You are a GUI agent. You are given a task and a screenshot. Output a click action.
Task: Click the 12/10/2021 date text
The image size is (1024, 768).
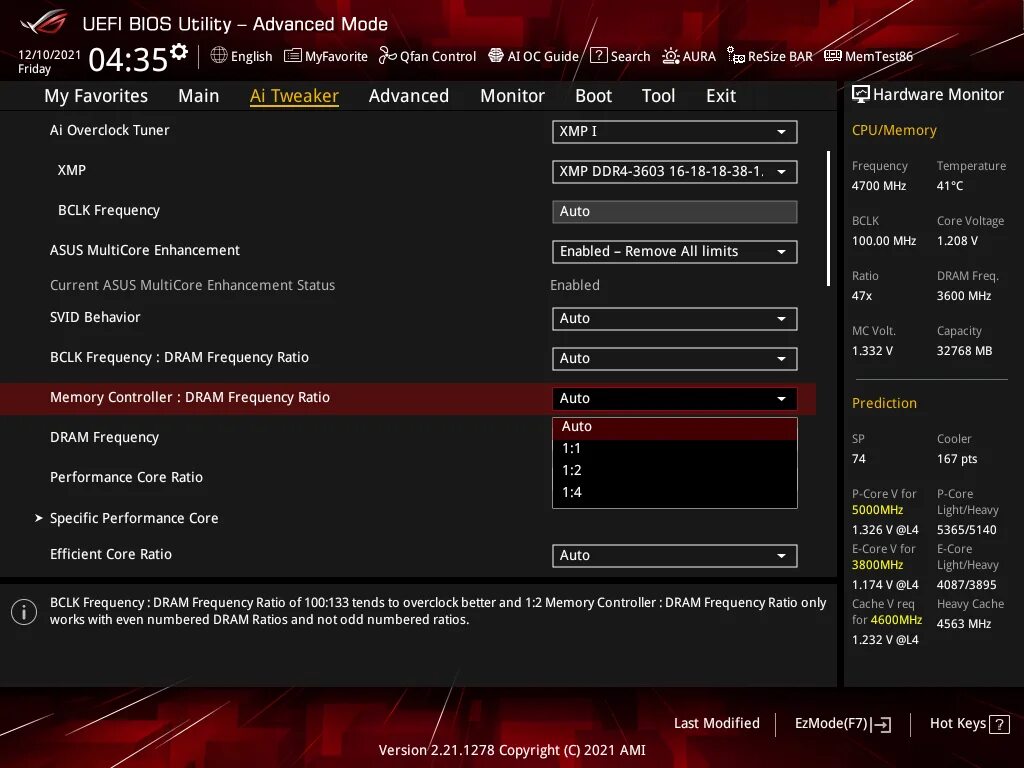pyautogui.click(x=50, y=55)
